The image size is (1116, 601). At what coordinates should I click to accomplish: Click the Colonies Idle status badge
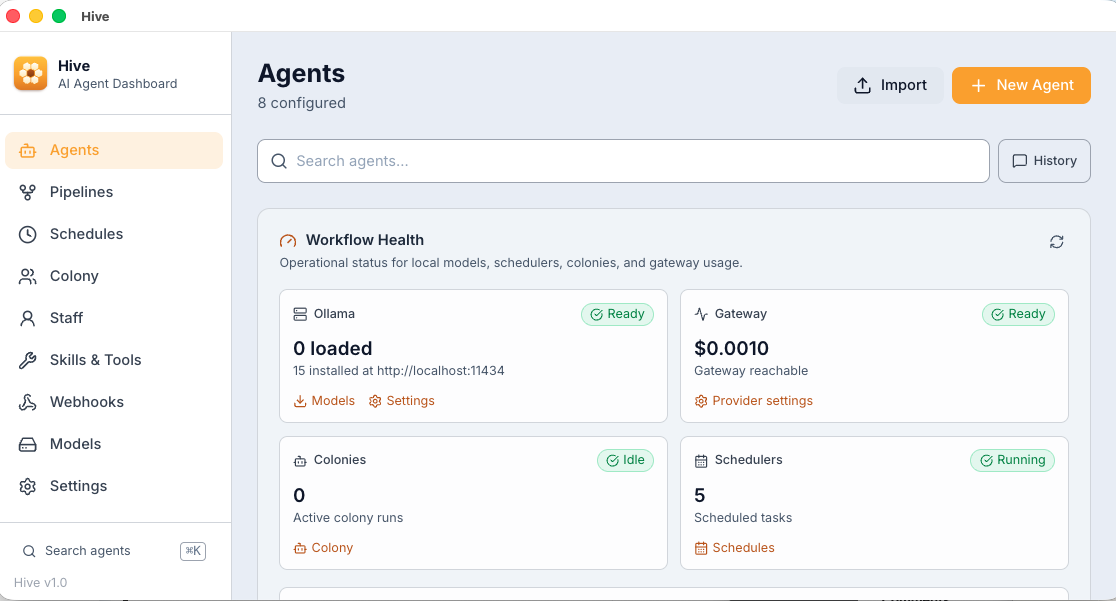626,460
